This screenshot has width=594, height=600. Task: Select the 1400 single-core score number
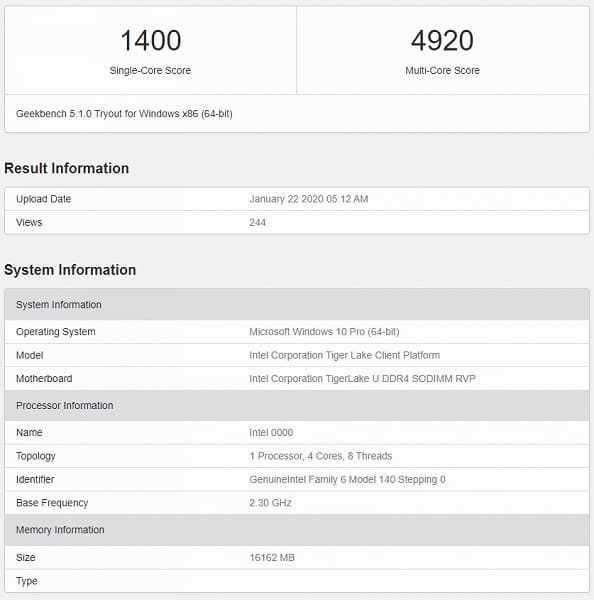pyautogui.click(x=150, y=41)
